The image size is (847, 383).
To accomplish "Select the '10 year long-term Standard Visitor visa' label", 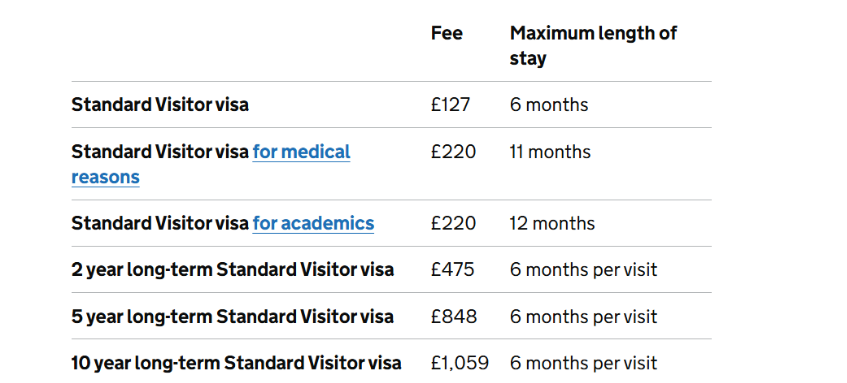I will (236, 363).
